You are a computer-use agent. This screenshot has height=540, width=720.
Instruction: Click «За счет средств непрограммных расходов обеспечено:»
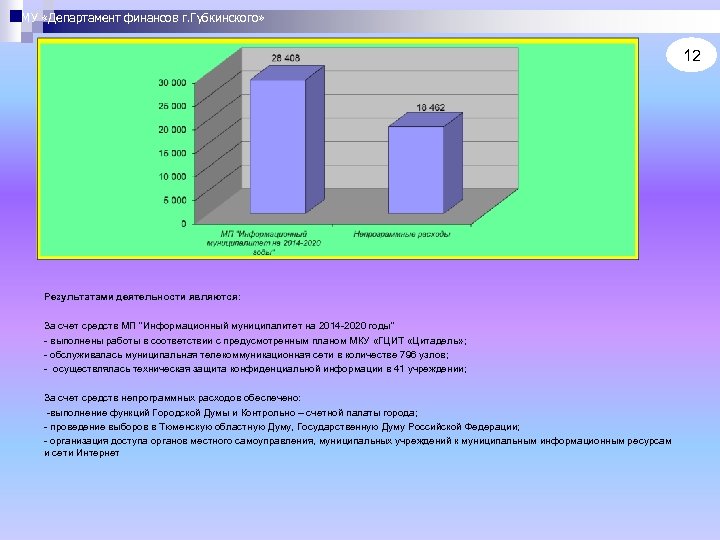click(173, 398)
